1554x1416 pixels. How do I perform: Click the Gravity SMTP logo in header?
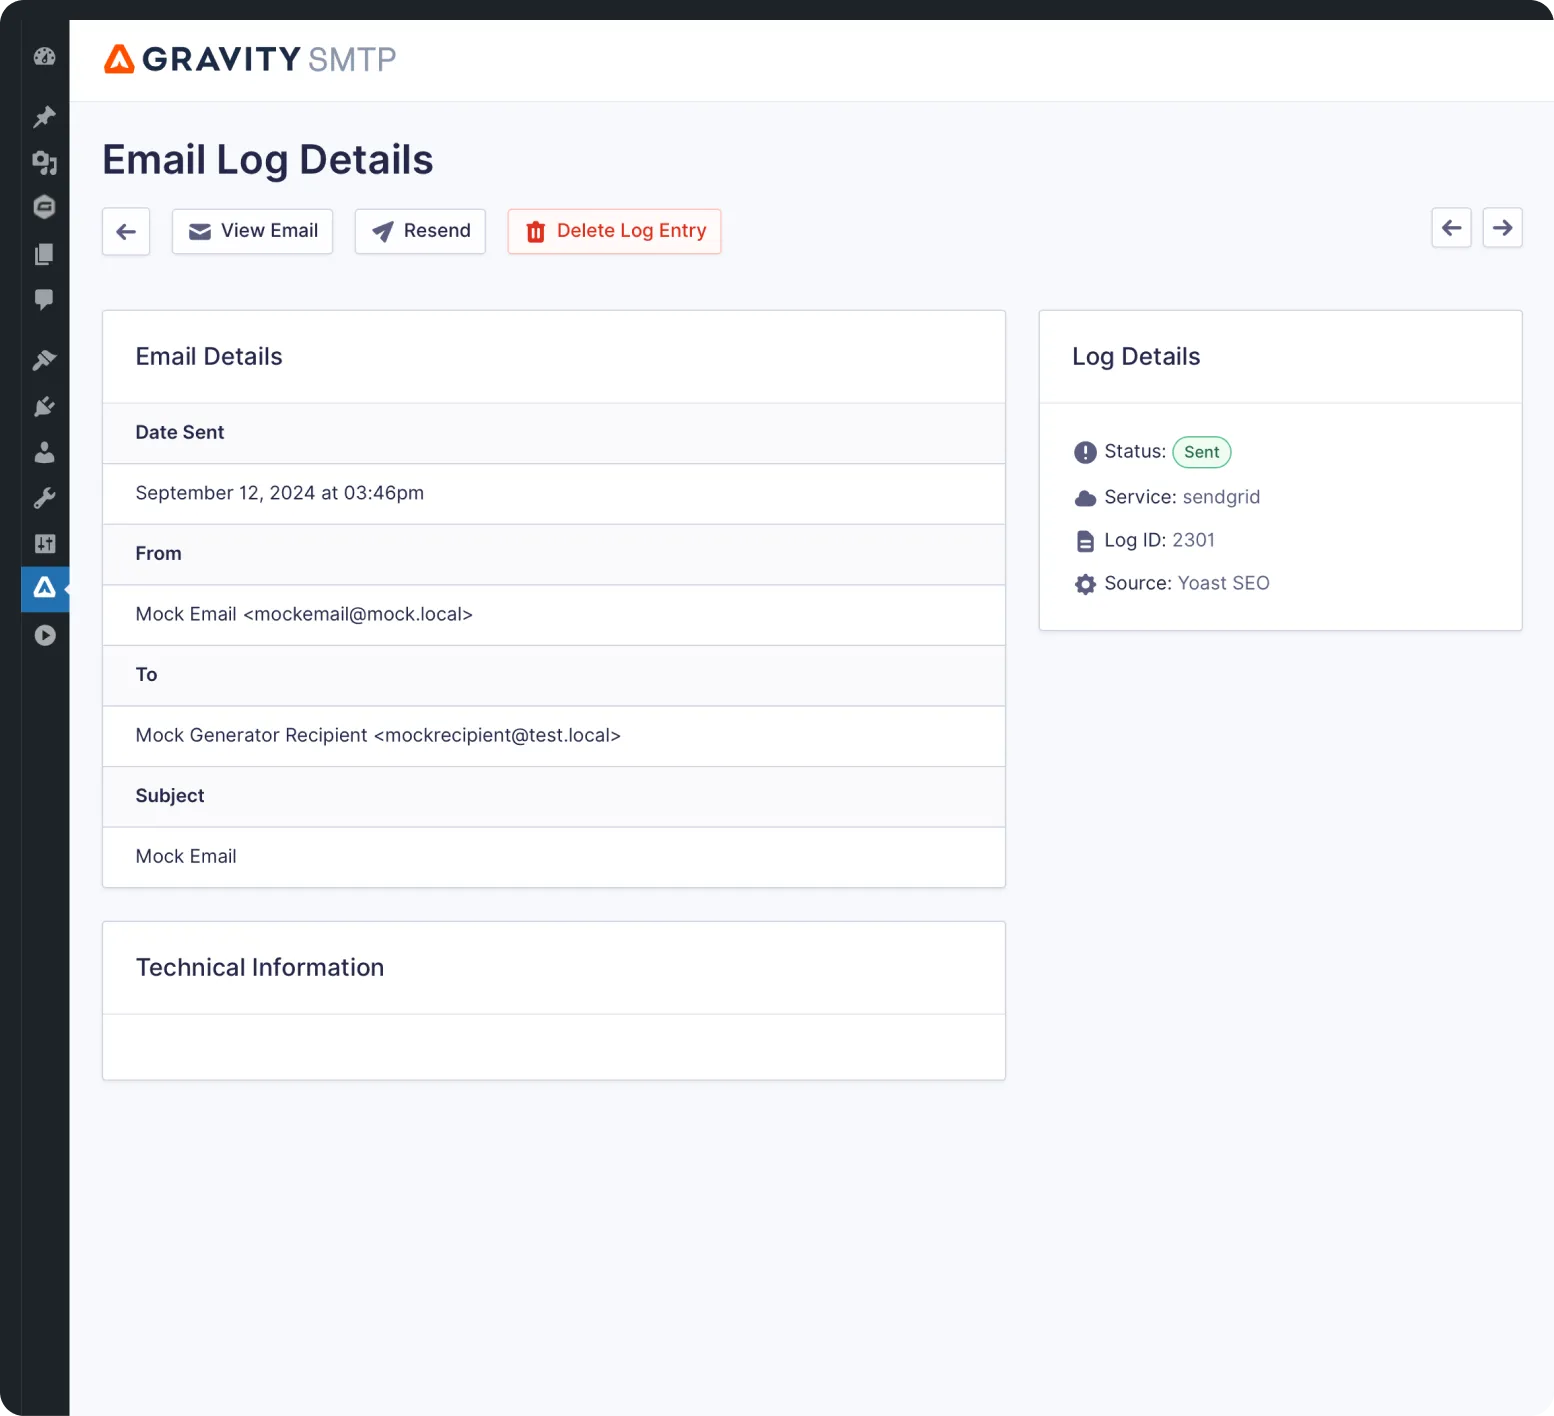click(249, 59)
